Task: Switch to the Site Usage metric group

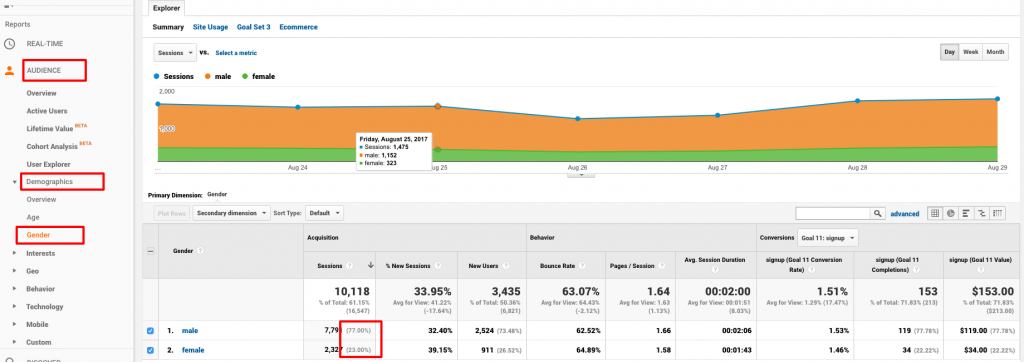Action: (210, 27)
